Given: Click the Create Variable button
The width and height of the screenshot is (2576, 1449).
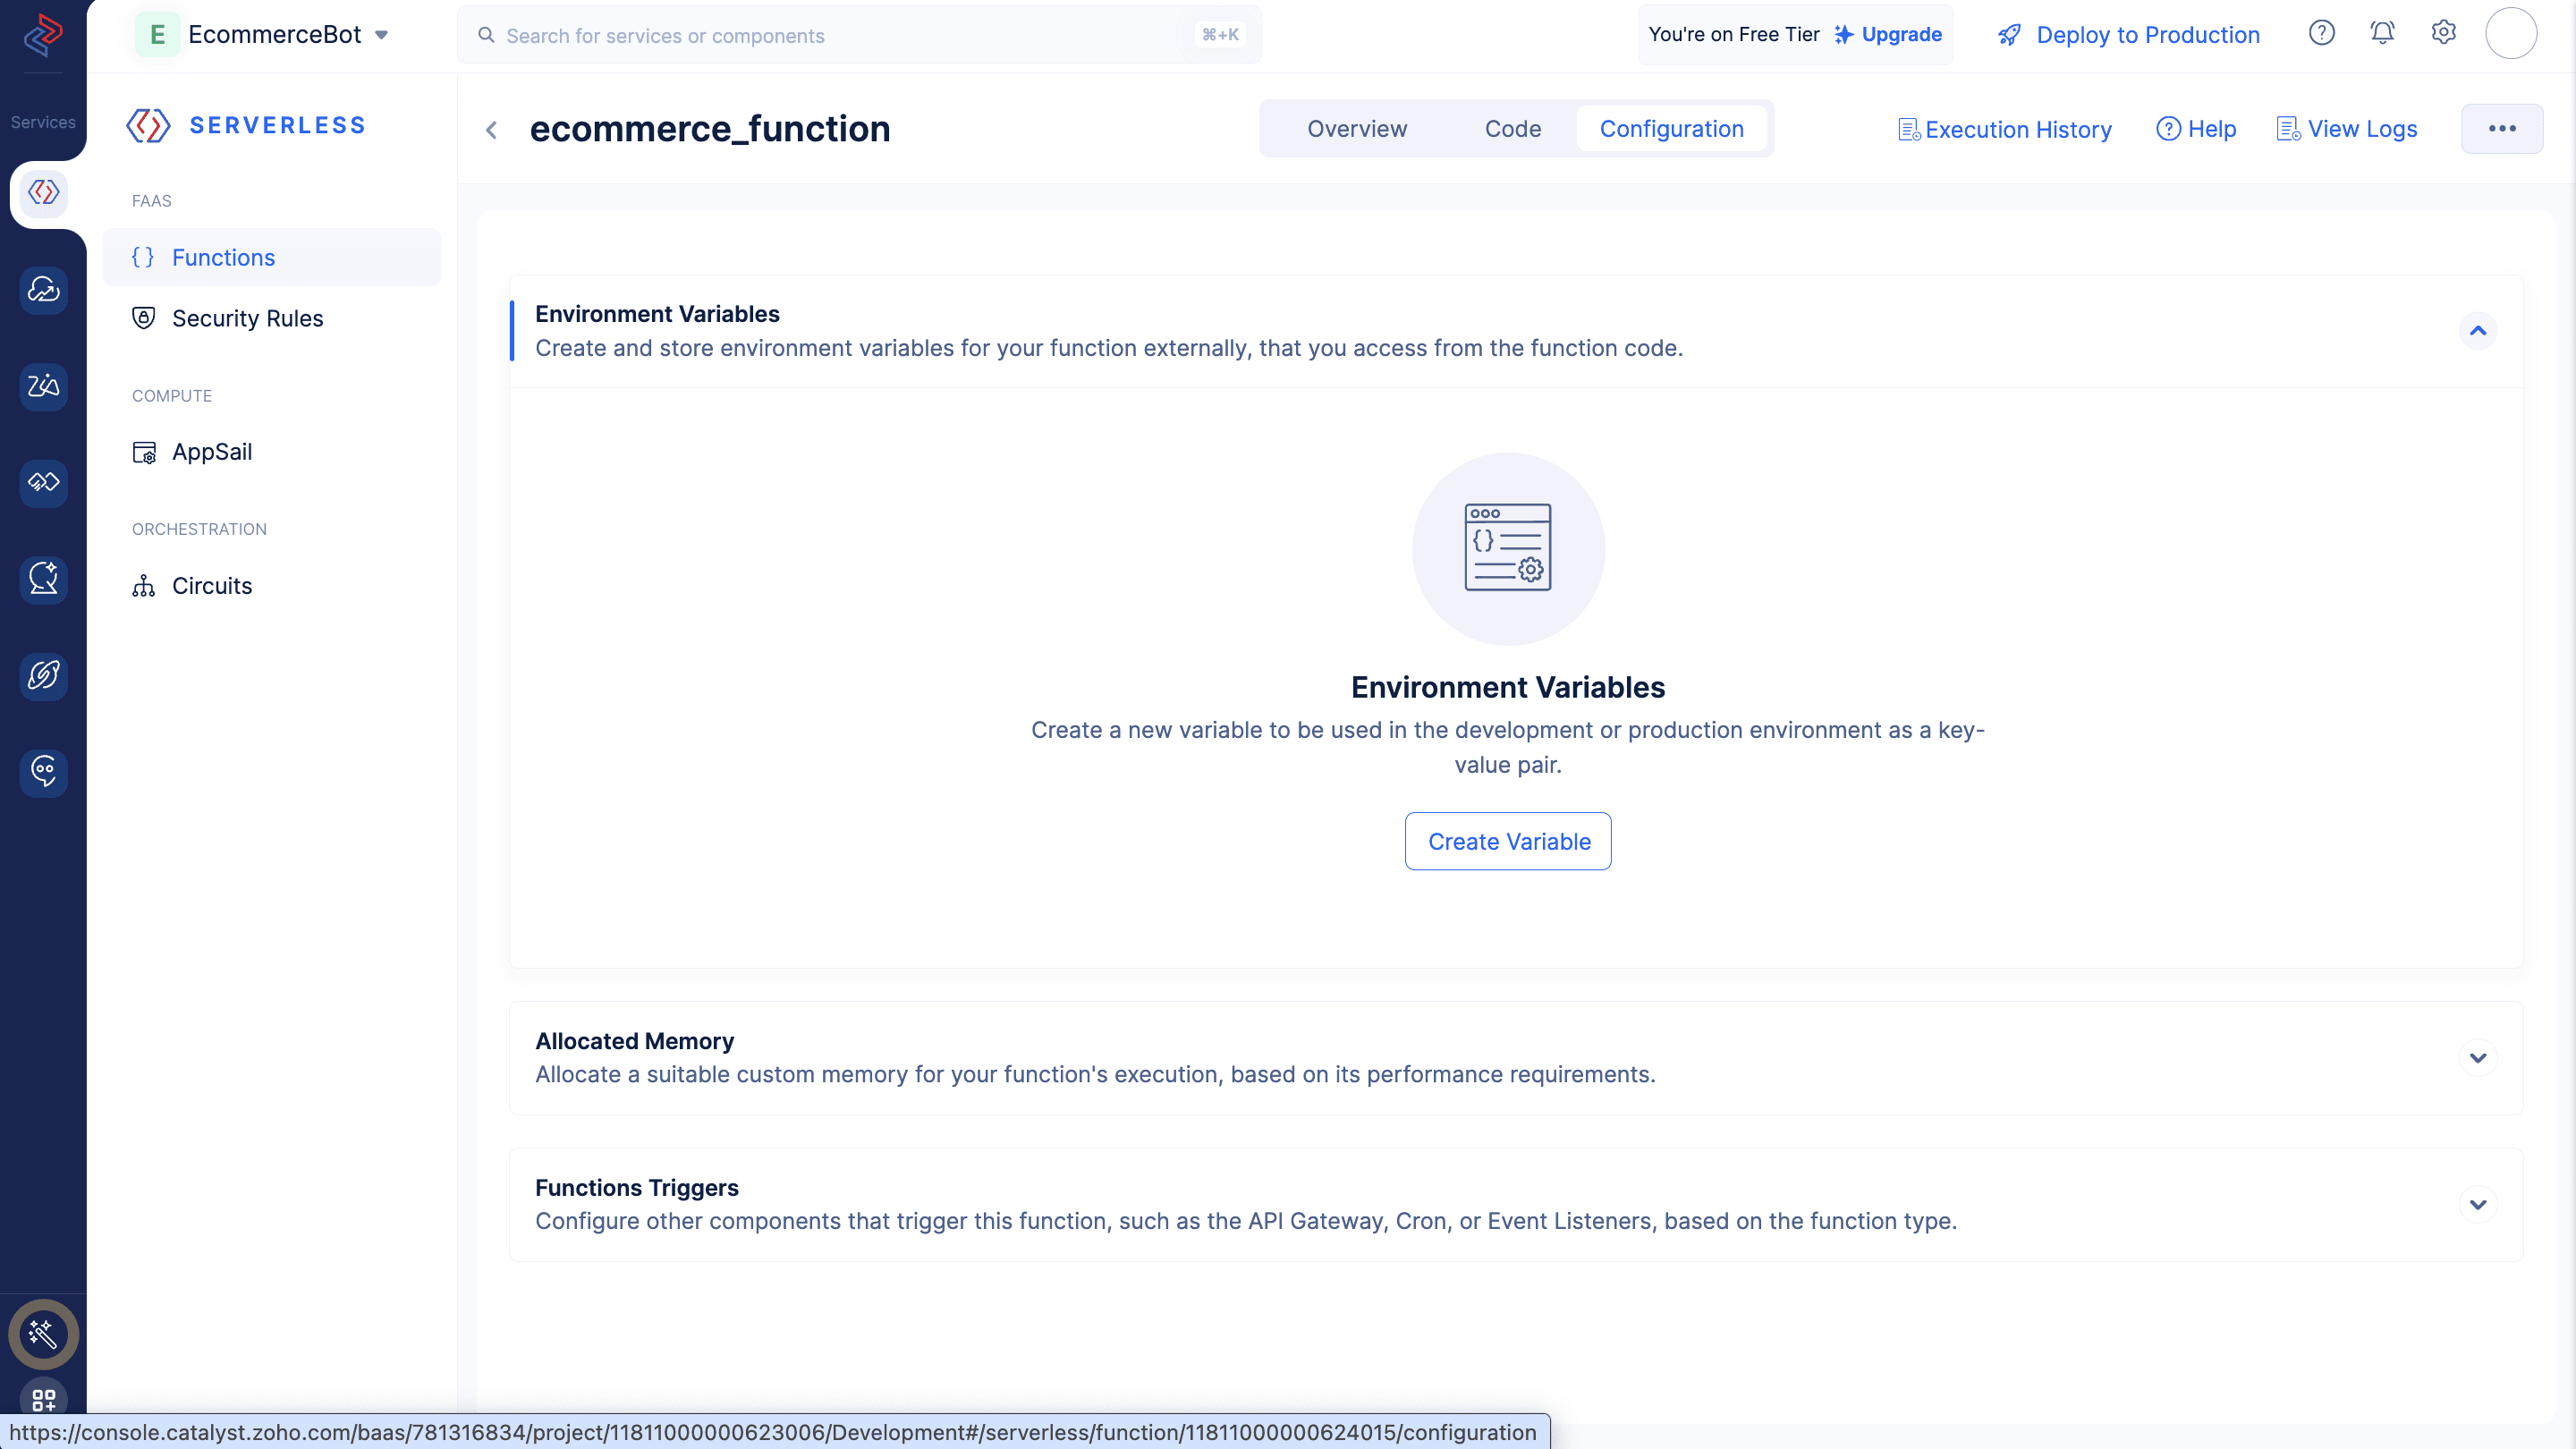Looking at the screenshot, I should pyautogui.click(x=1507, y=841).
